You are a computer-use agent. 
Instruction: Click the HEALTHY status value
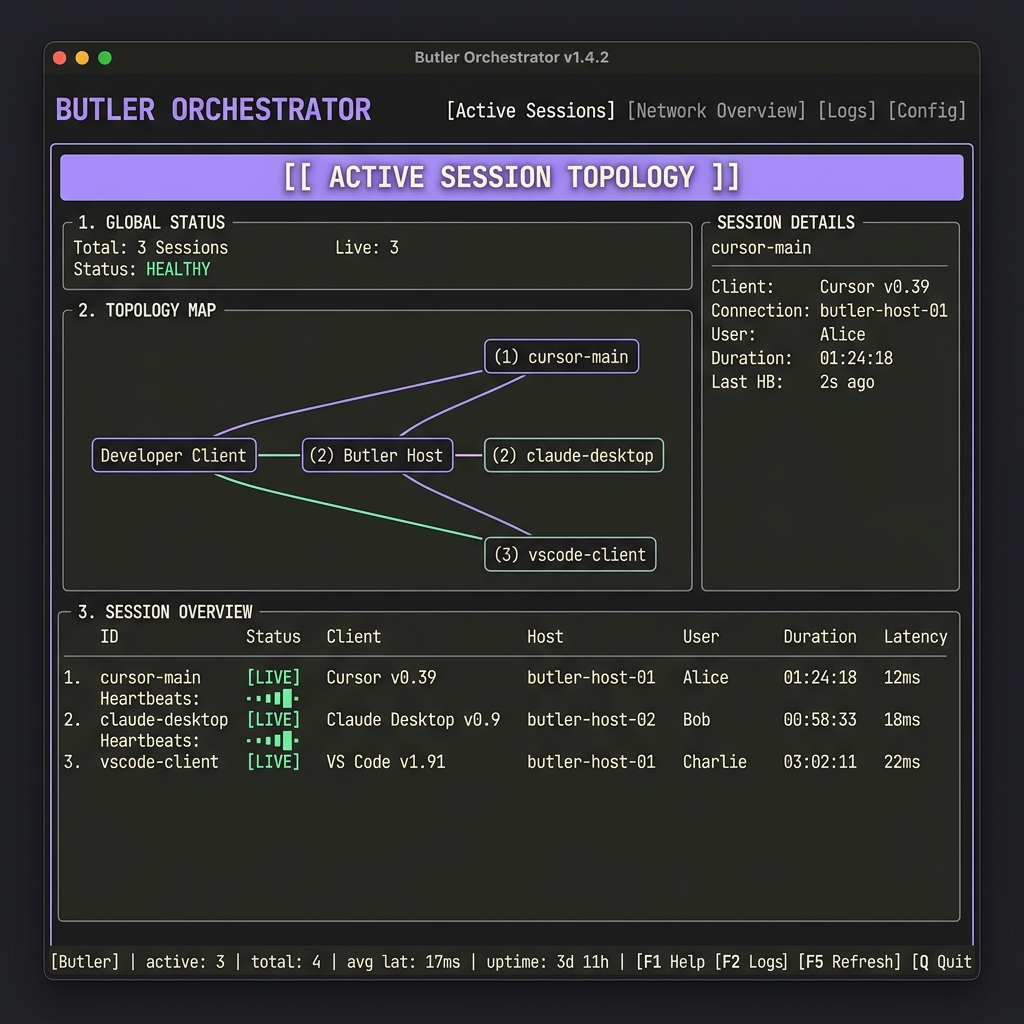(178, 269)
